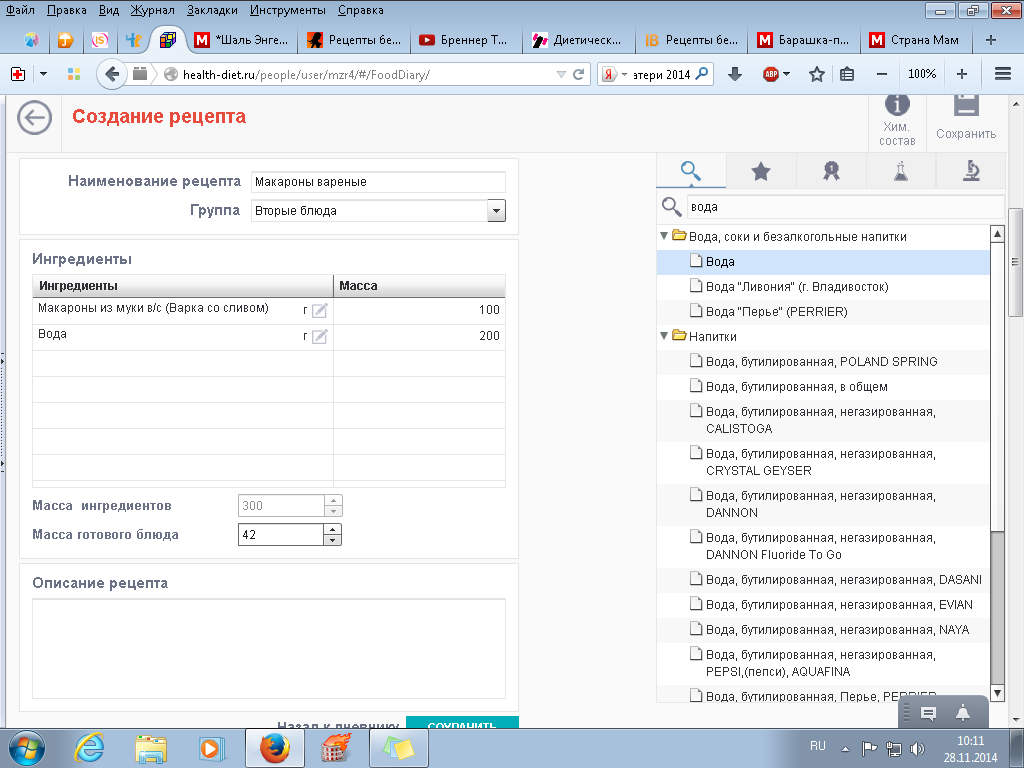Open Internet Explorer from the taskbar

(x=89, y=747)
